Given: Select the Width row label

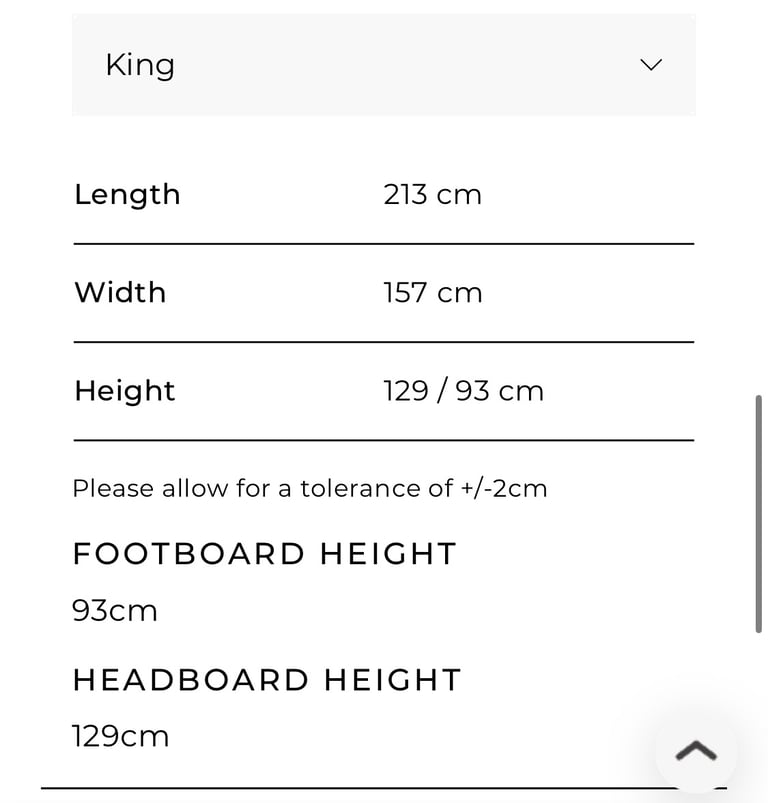Looking at the screenshot, I should point(120,292).
